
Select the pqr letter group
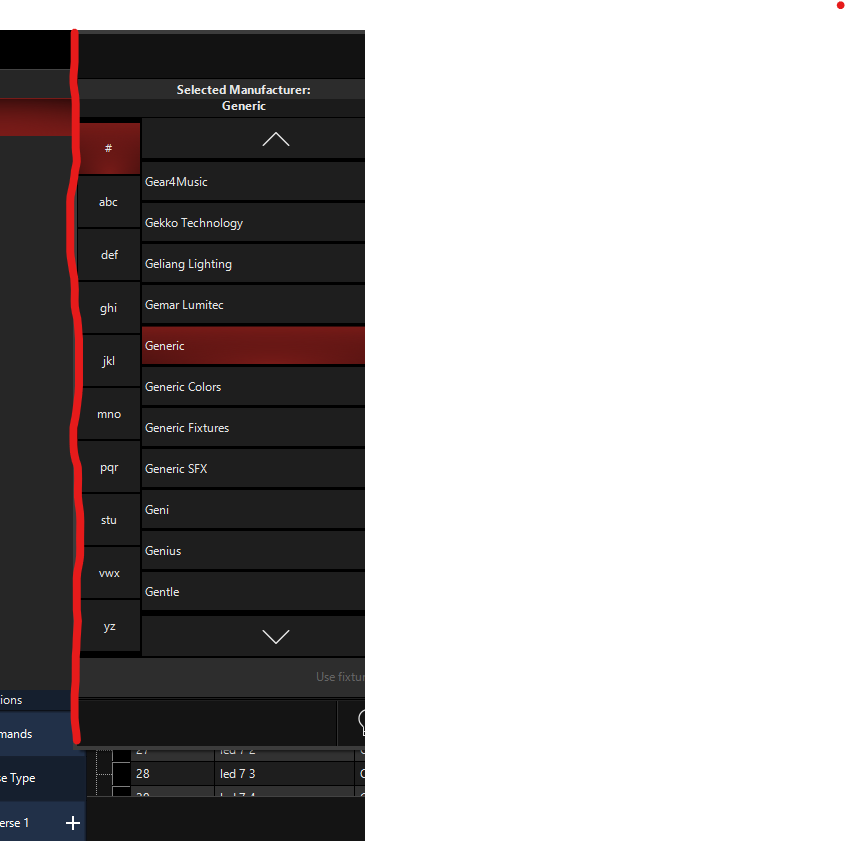109,467
